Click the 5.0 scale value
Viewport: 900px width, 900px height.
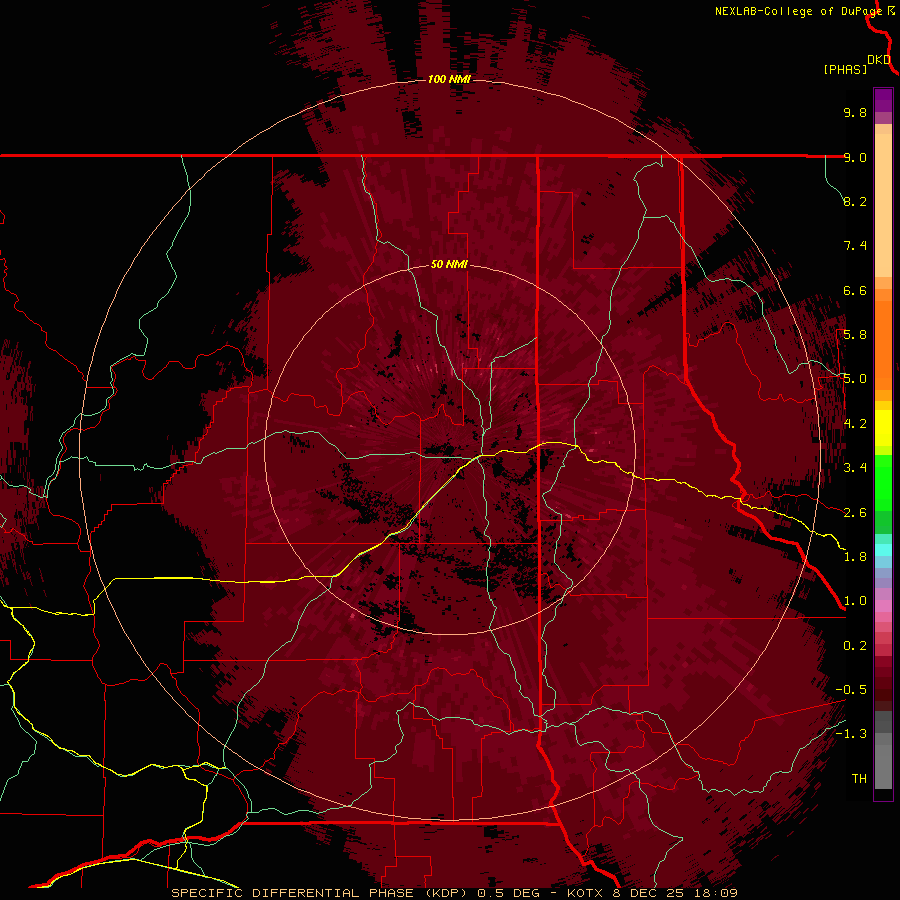pos(855,379)
